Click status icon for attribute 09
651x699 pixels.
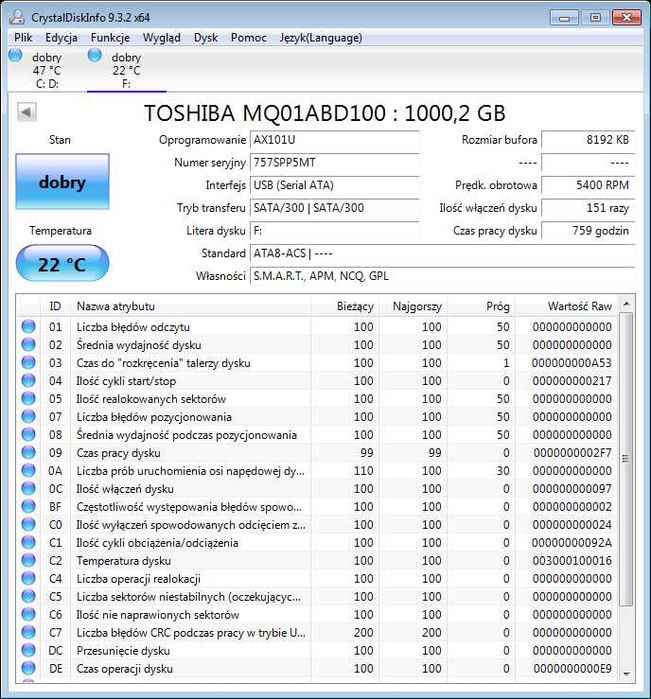click(28, 452)
